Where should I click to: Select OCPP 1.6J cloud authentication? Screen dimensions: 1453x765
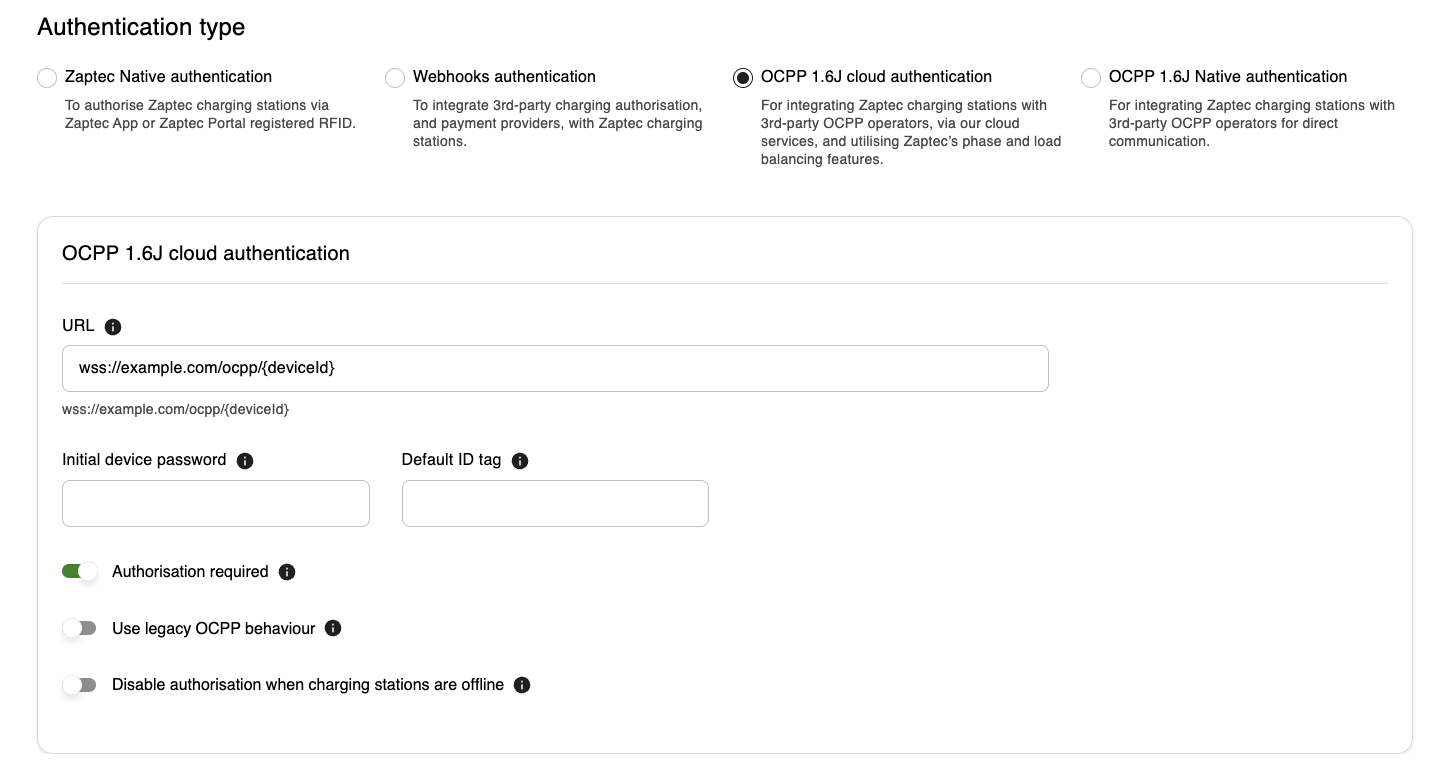[x=742, y=77]
